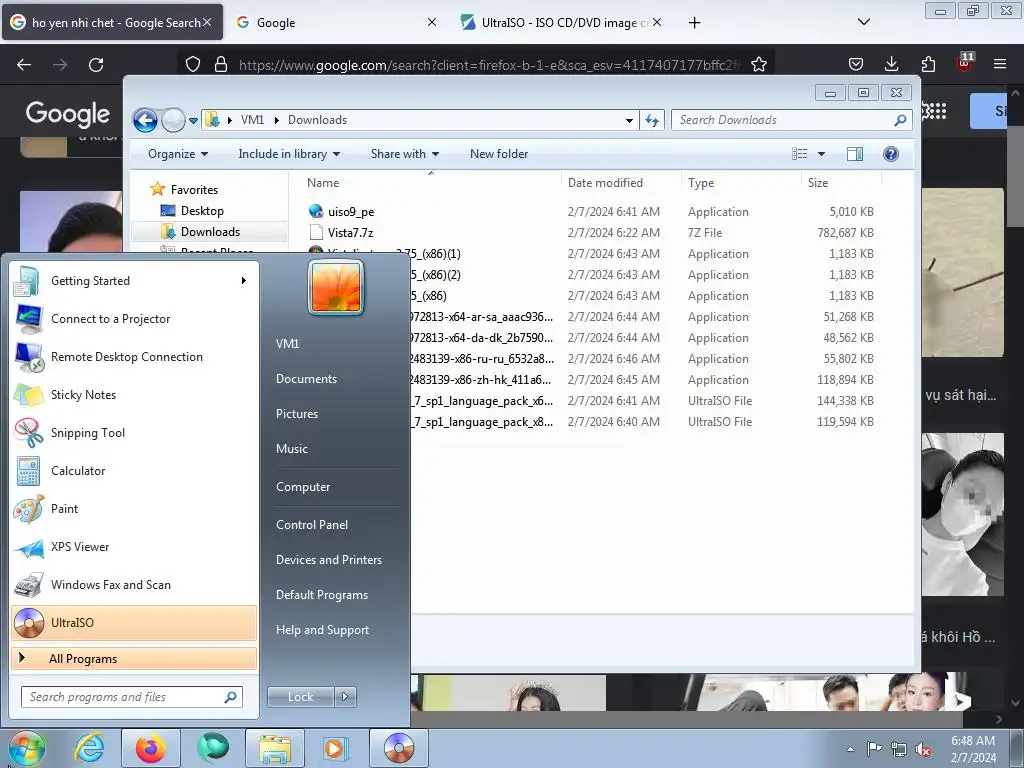This screenshot has height=768, width=1024.
Task: Click Firefox reload page button
Action: 96,65
